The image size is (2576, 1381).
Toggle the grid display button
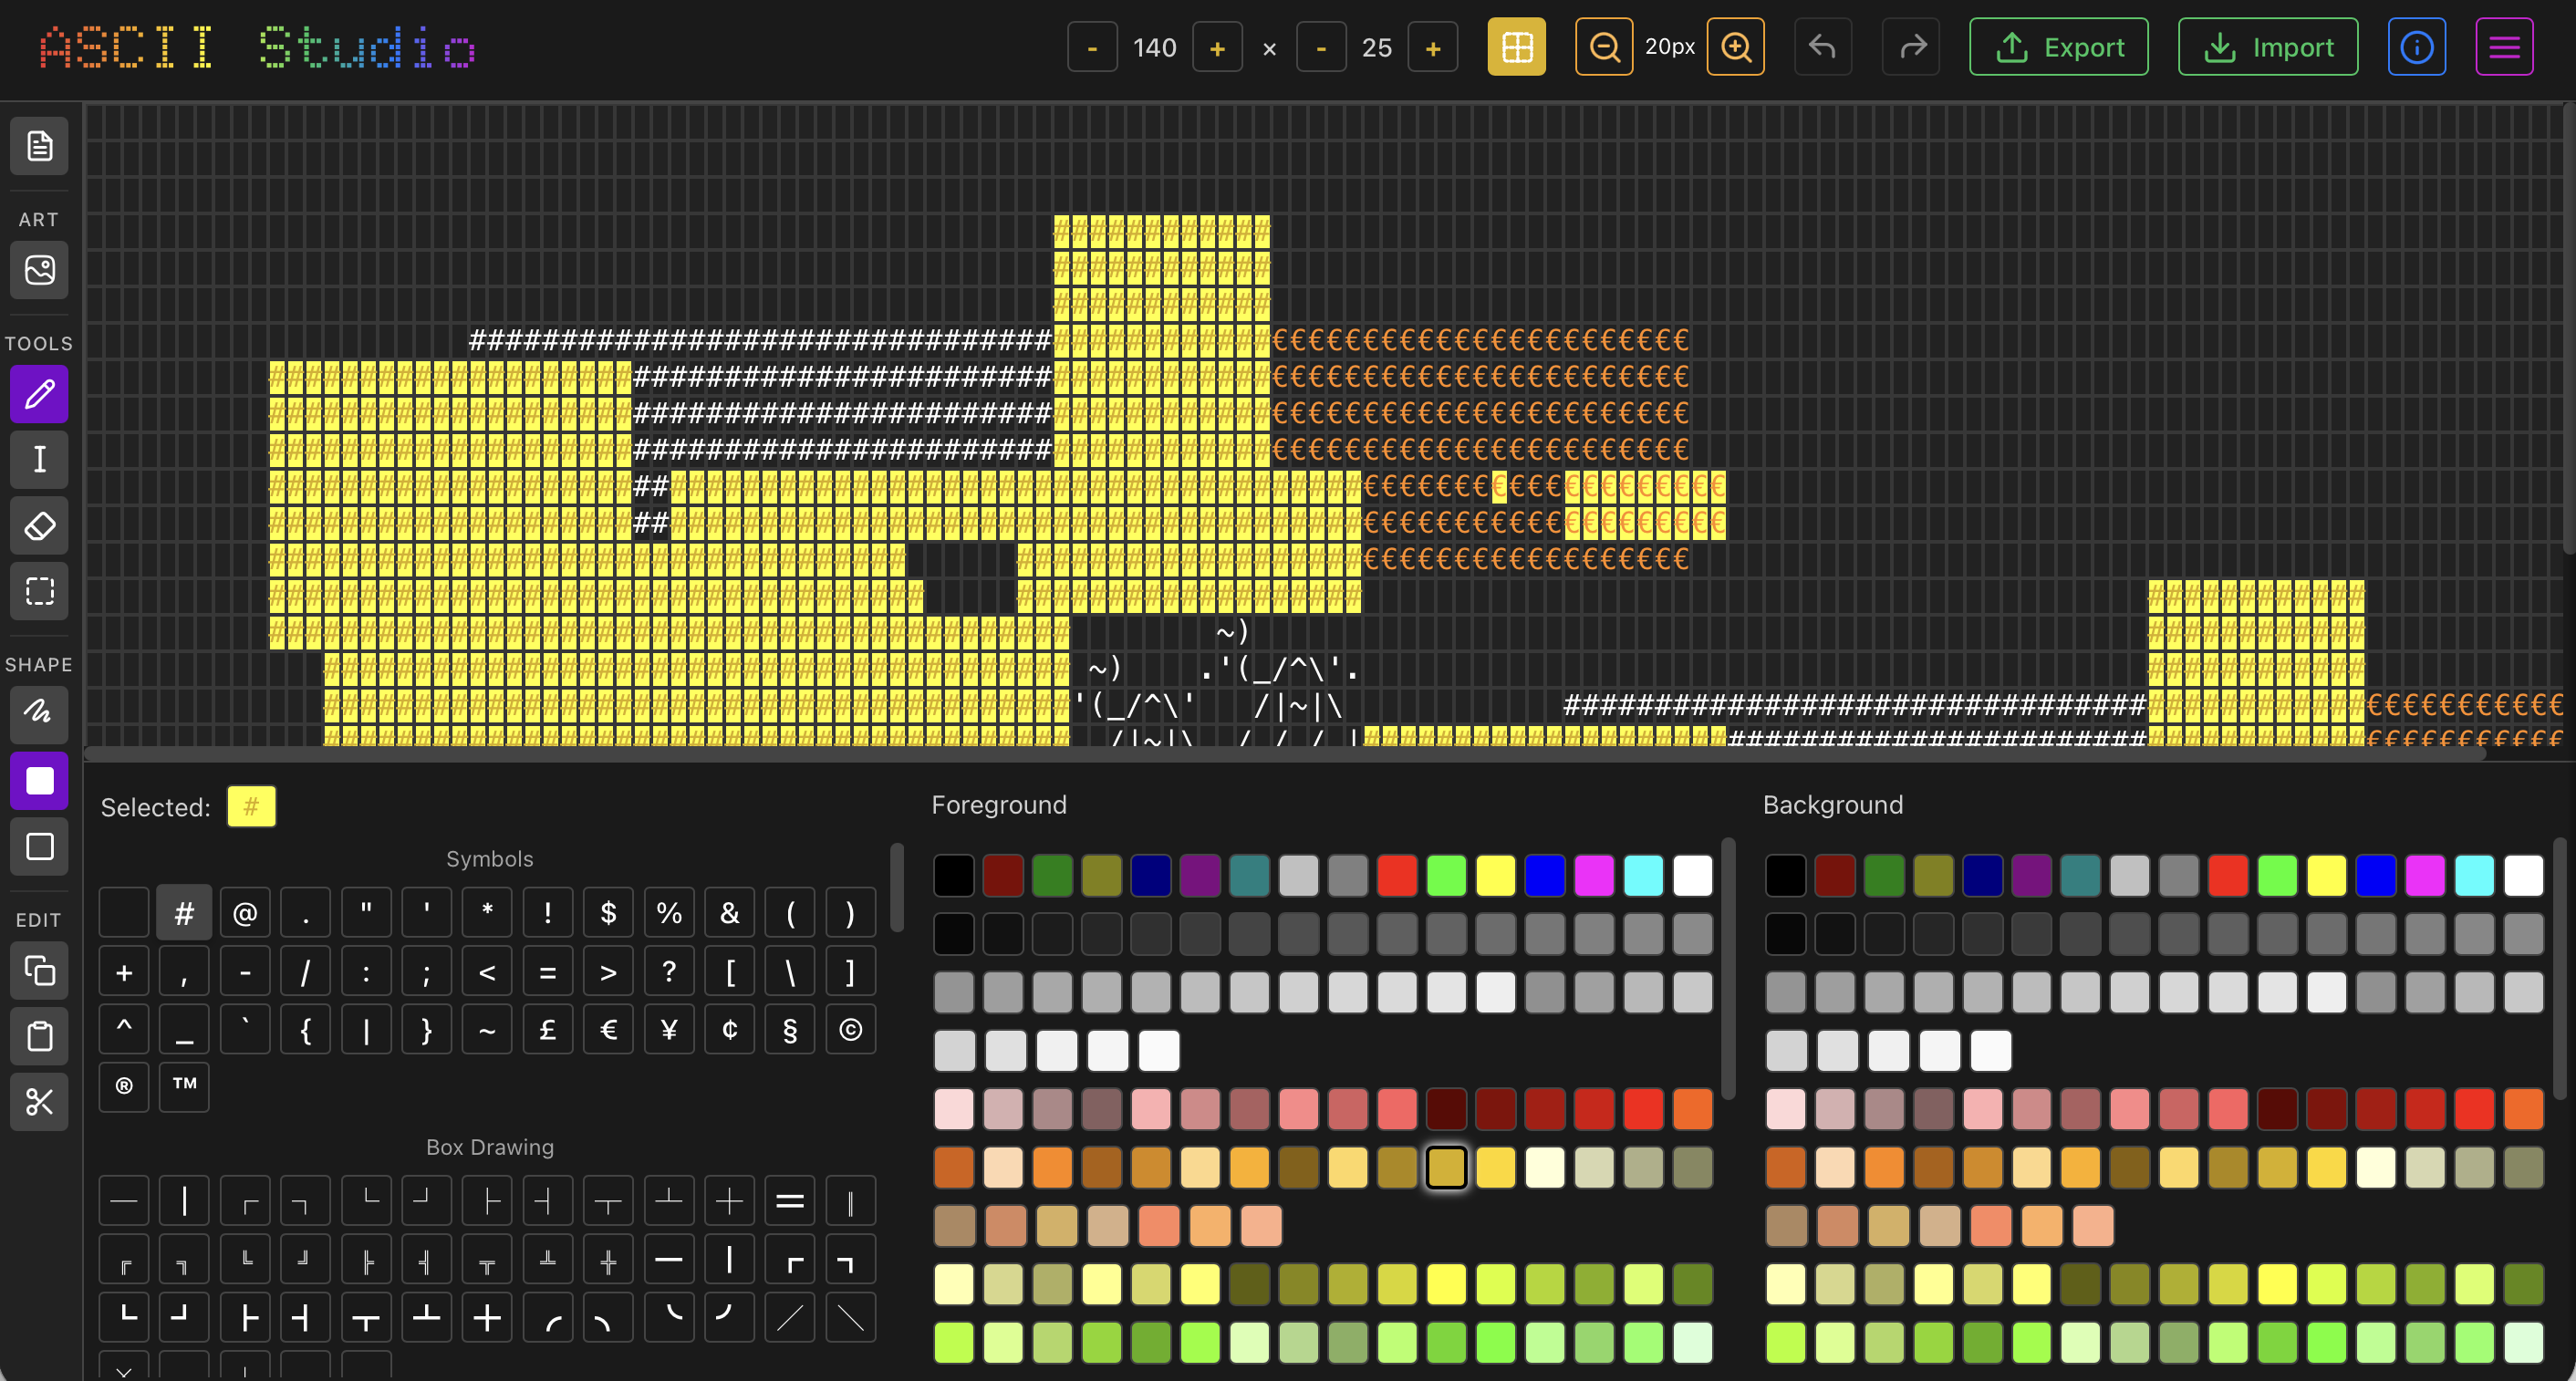1516,47
